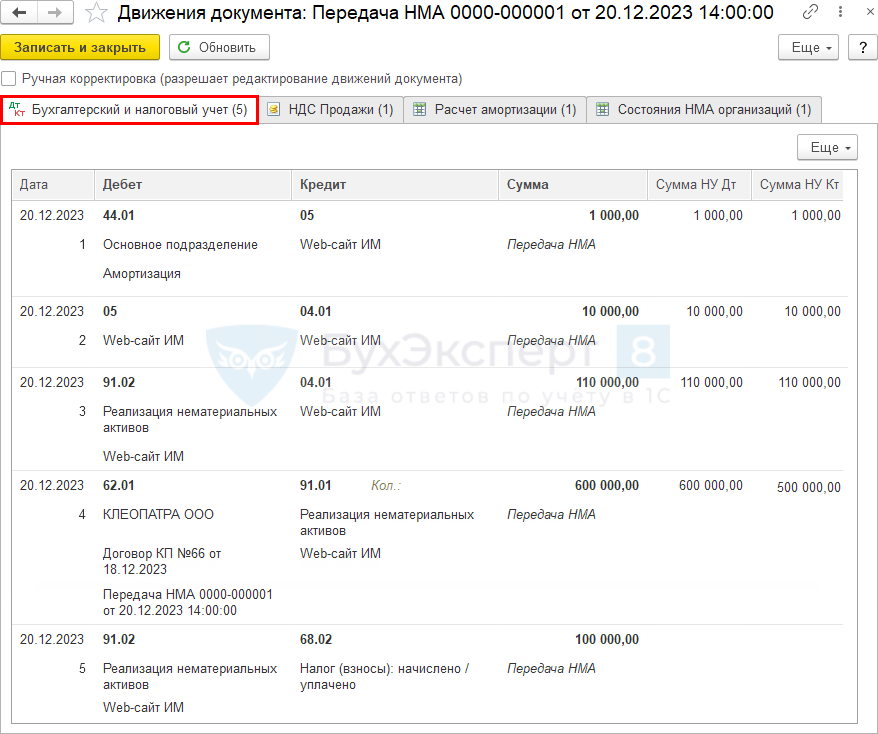Open help with the question mark button
The height and width of the screenshot is (734, 878).
pos(862,47)
